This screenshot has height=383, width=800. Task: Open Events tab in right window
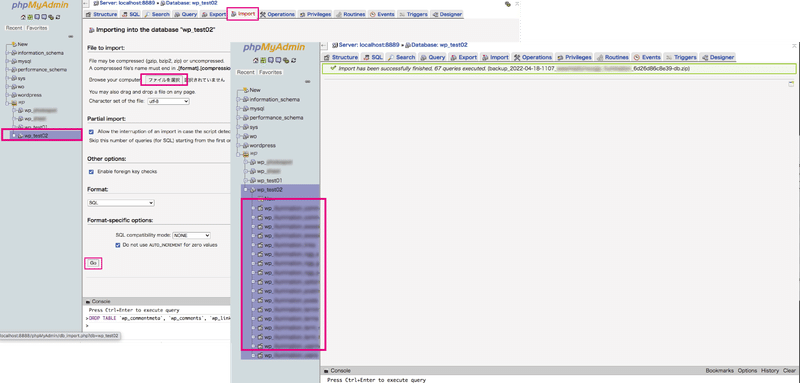click(x=647, y=57)
